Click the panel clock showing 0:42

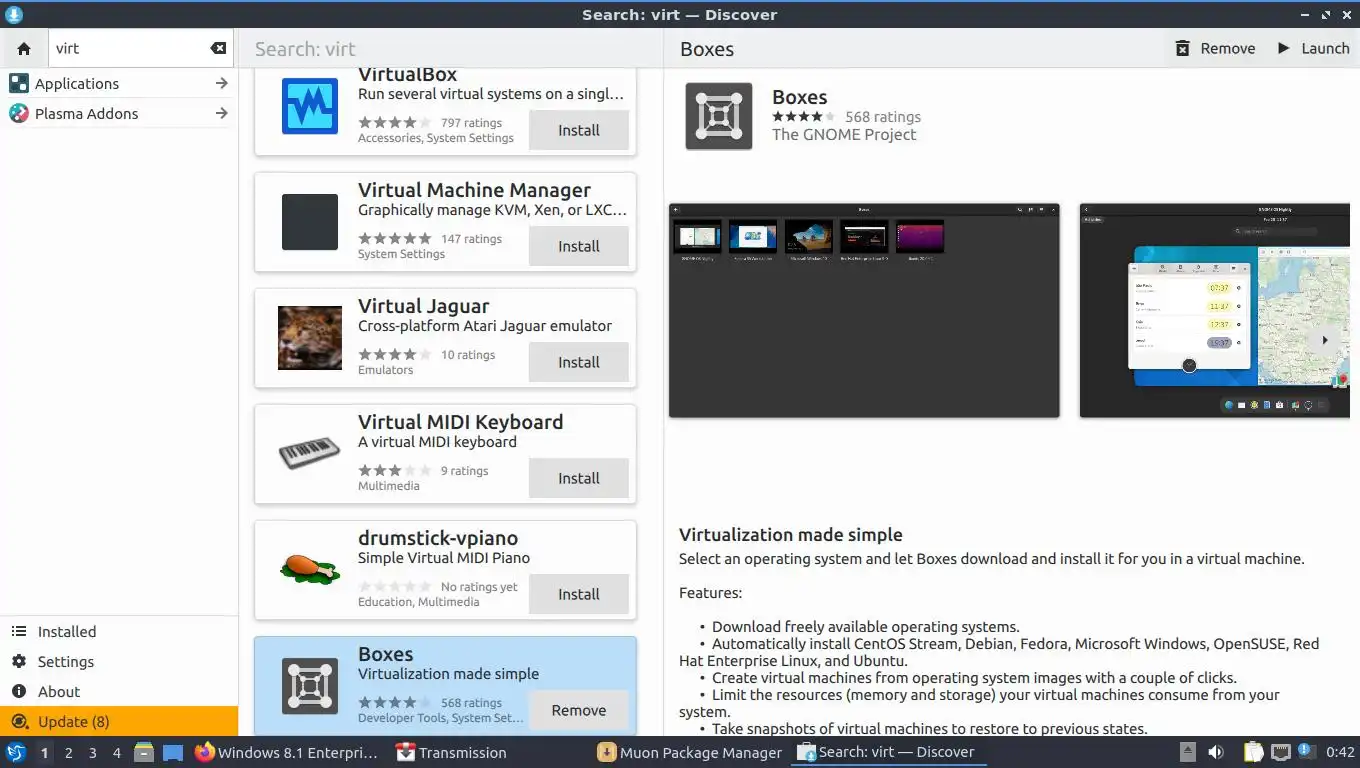(x=1340, y=752)
